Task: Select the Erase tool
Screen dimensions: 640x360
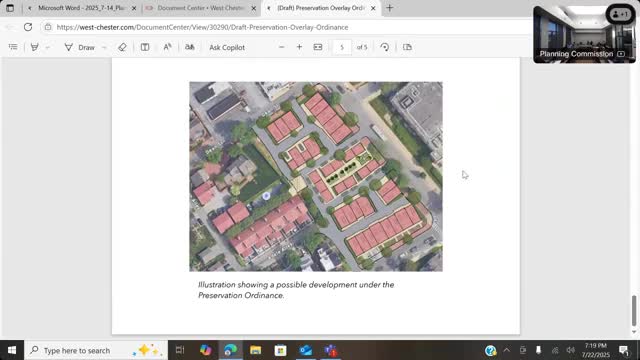Action: pos(122,47)
